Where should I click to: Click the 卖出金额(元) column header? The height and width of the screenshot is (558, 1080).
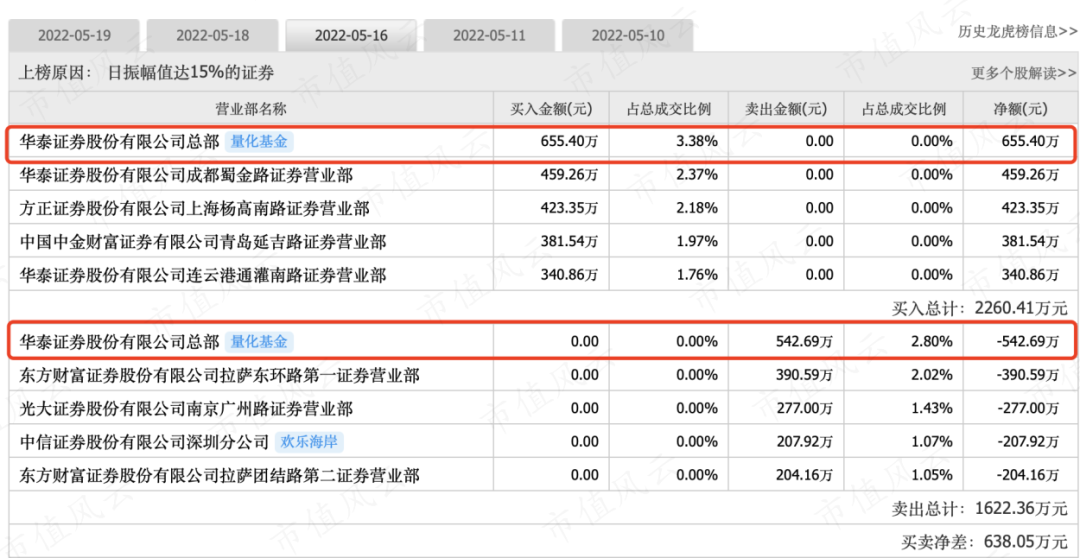pos(786,109)
